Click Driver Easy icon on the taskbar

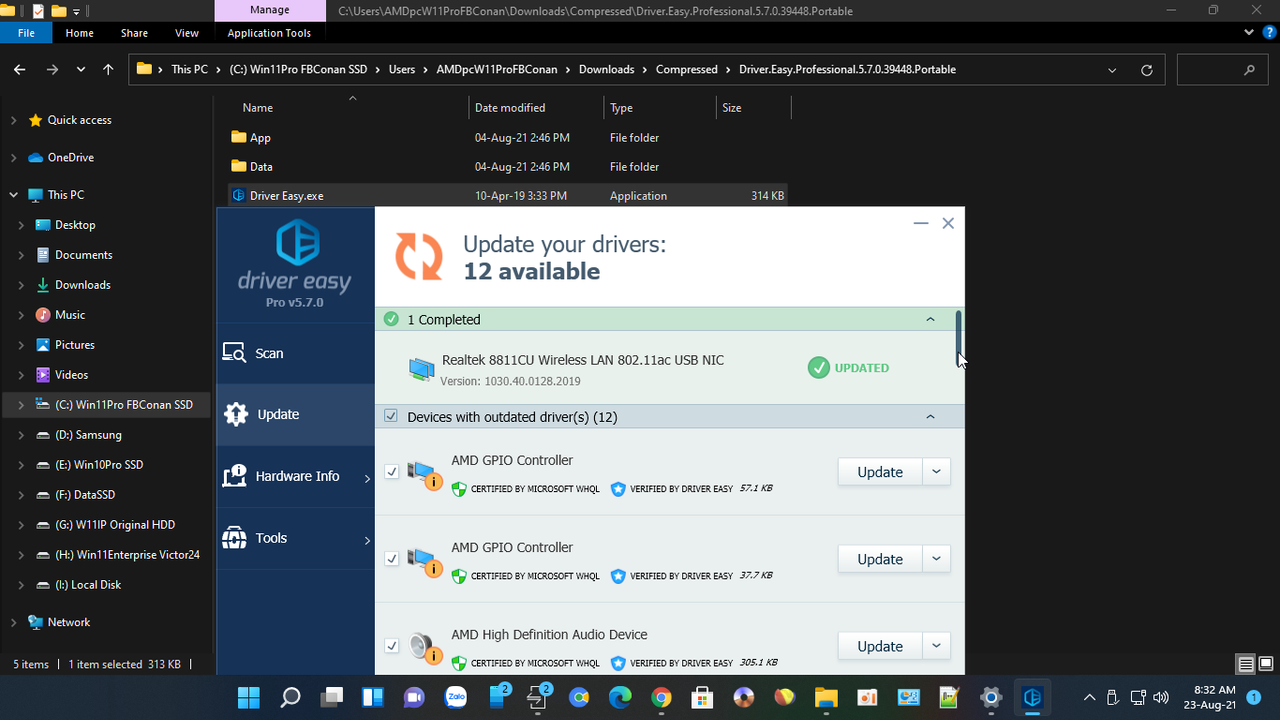click(x=1032, y=697)
